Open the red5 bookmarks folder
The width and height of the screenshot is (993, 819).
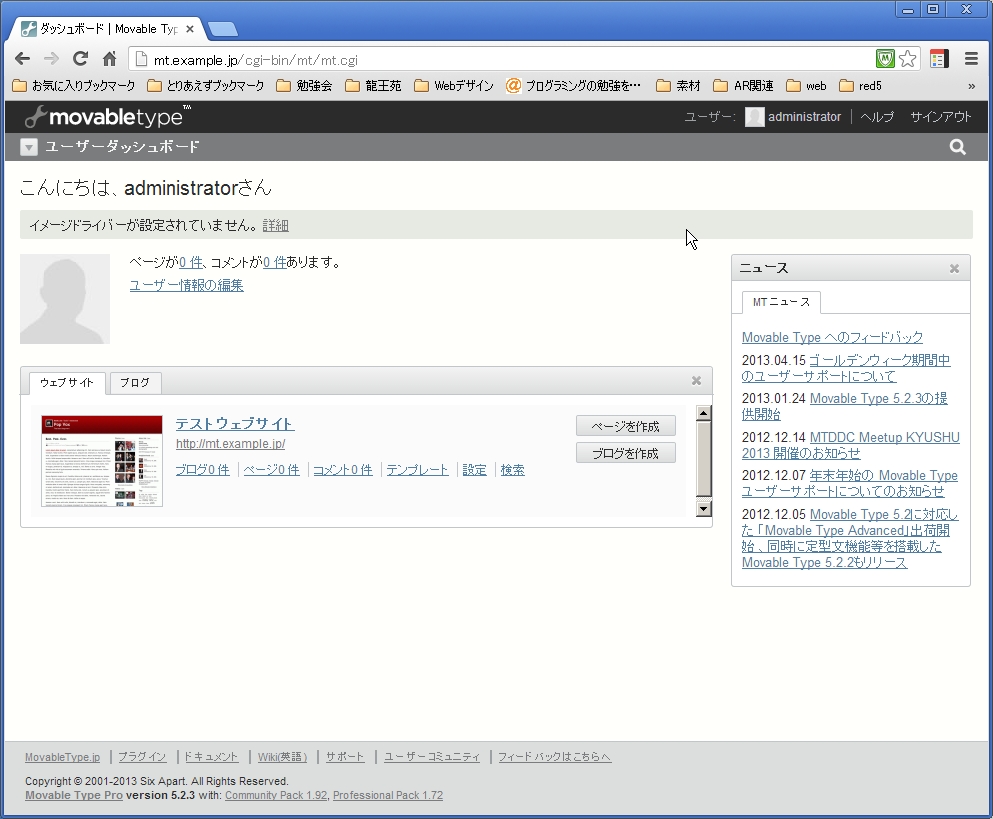point(861,86)
